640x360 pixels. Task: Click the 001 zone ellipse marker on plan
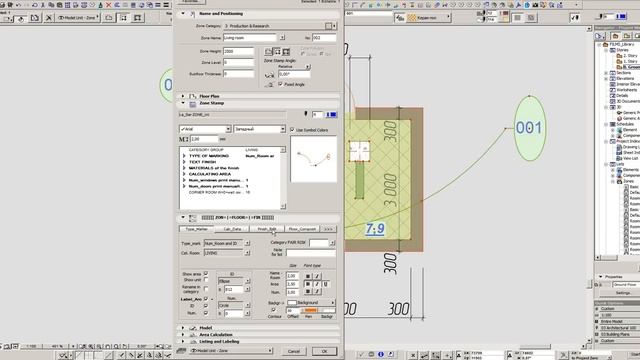point(529,128)
